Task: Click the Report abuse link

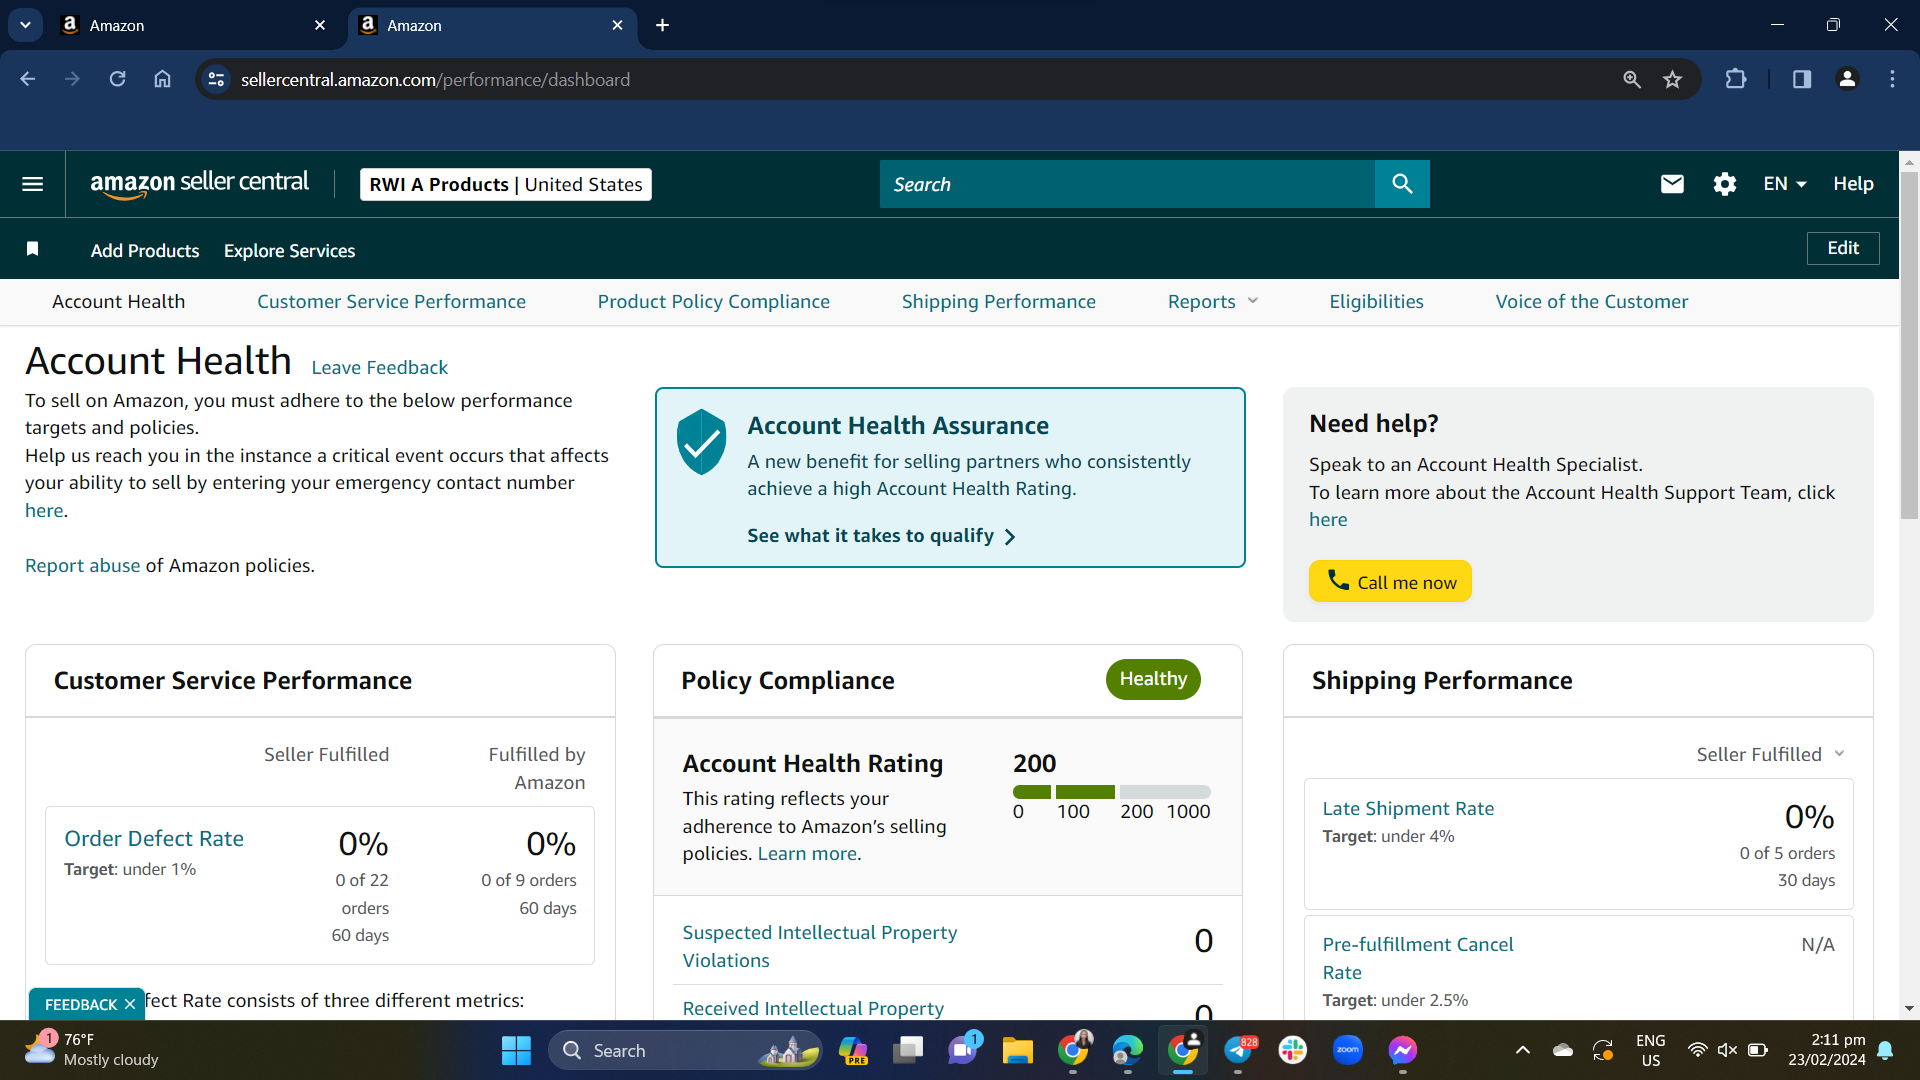Action: pos(82,565)
